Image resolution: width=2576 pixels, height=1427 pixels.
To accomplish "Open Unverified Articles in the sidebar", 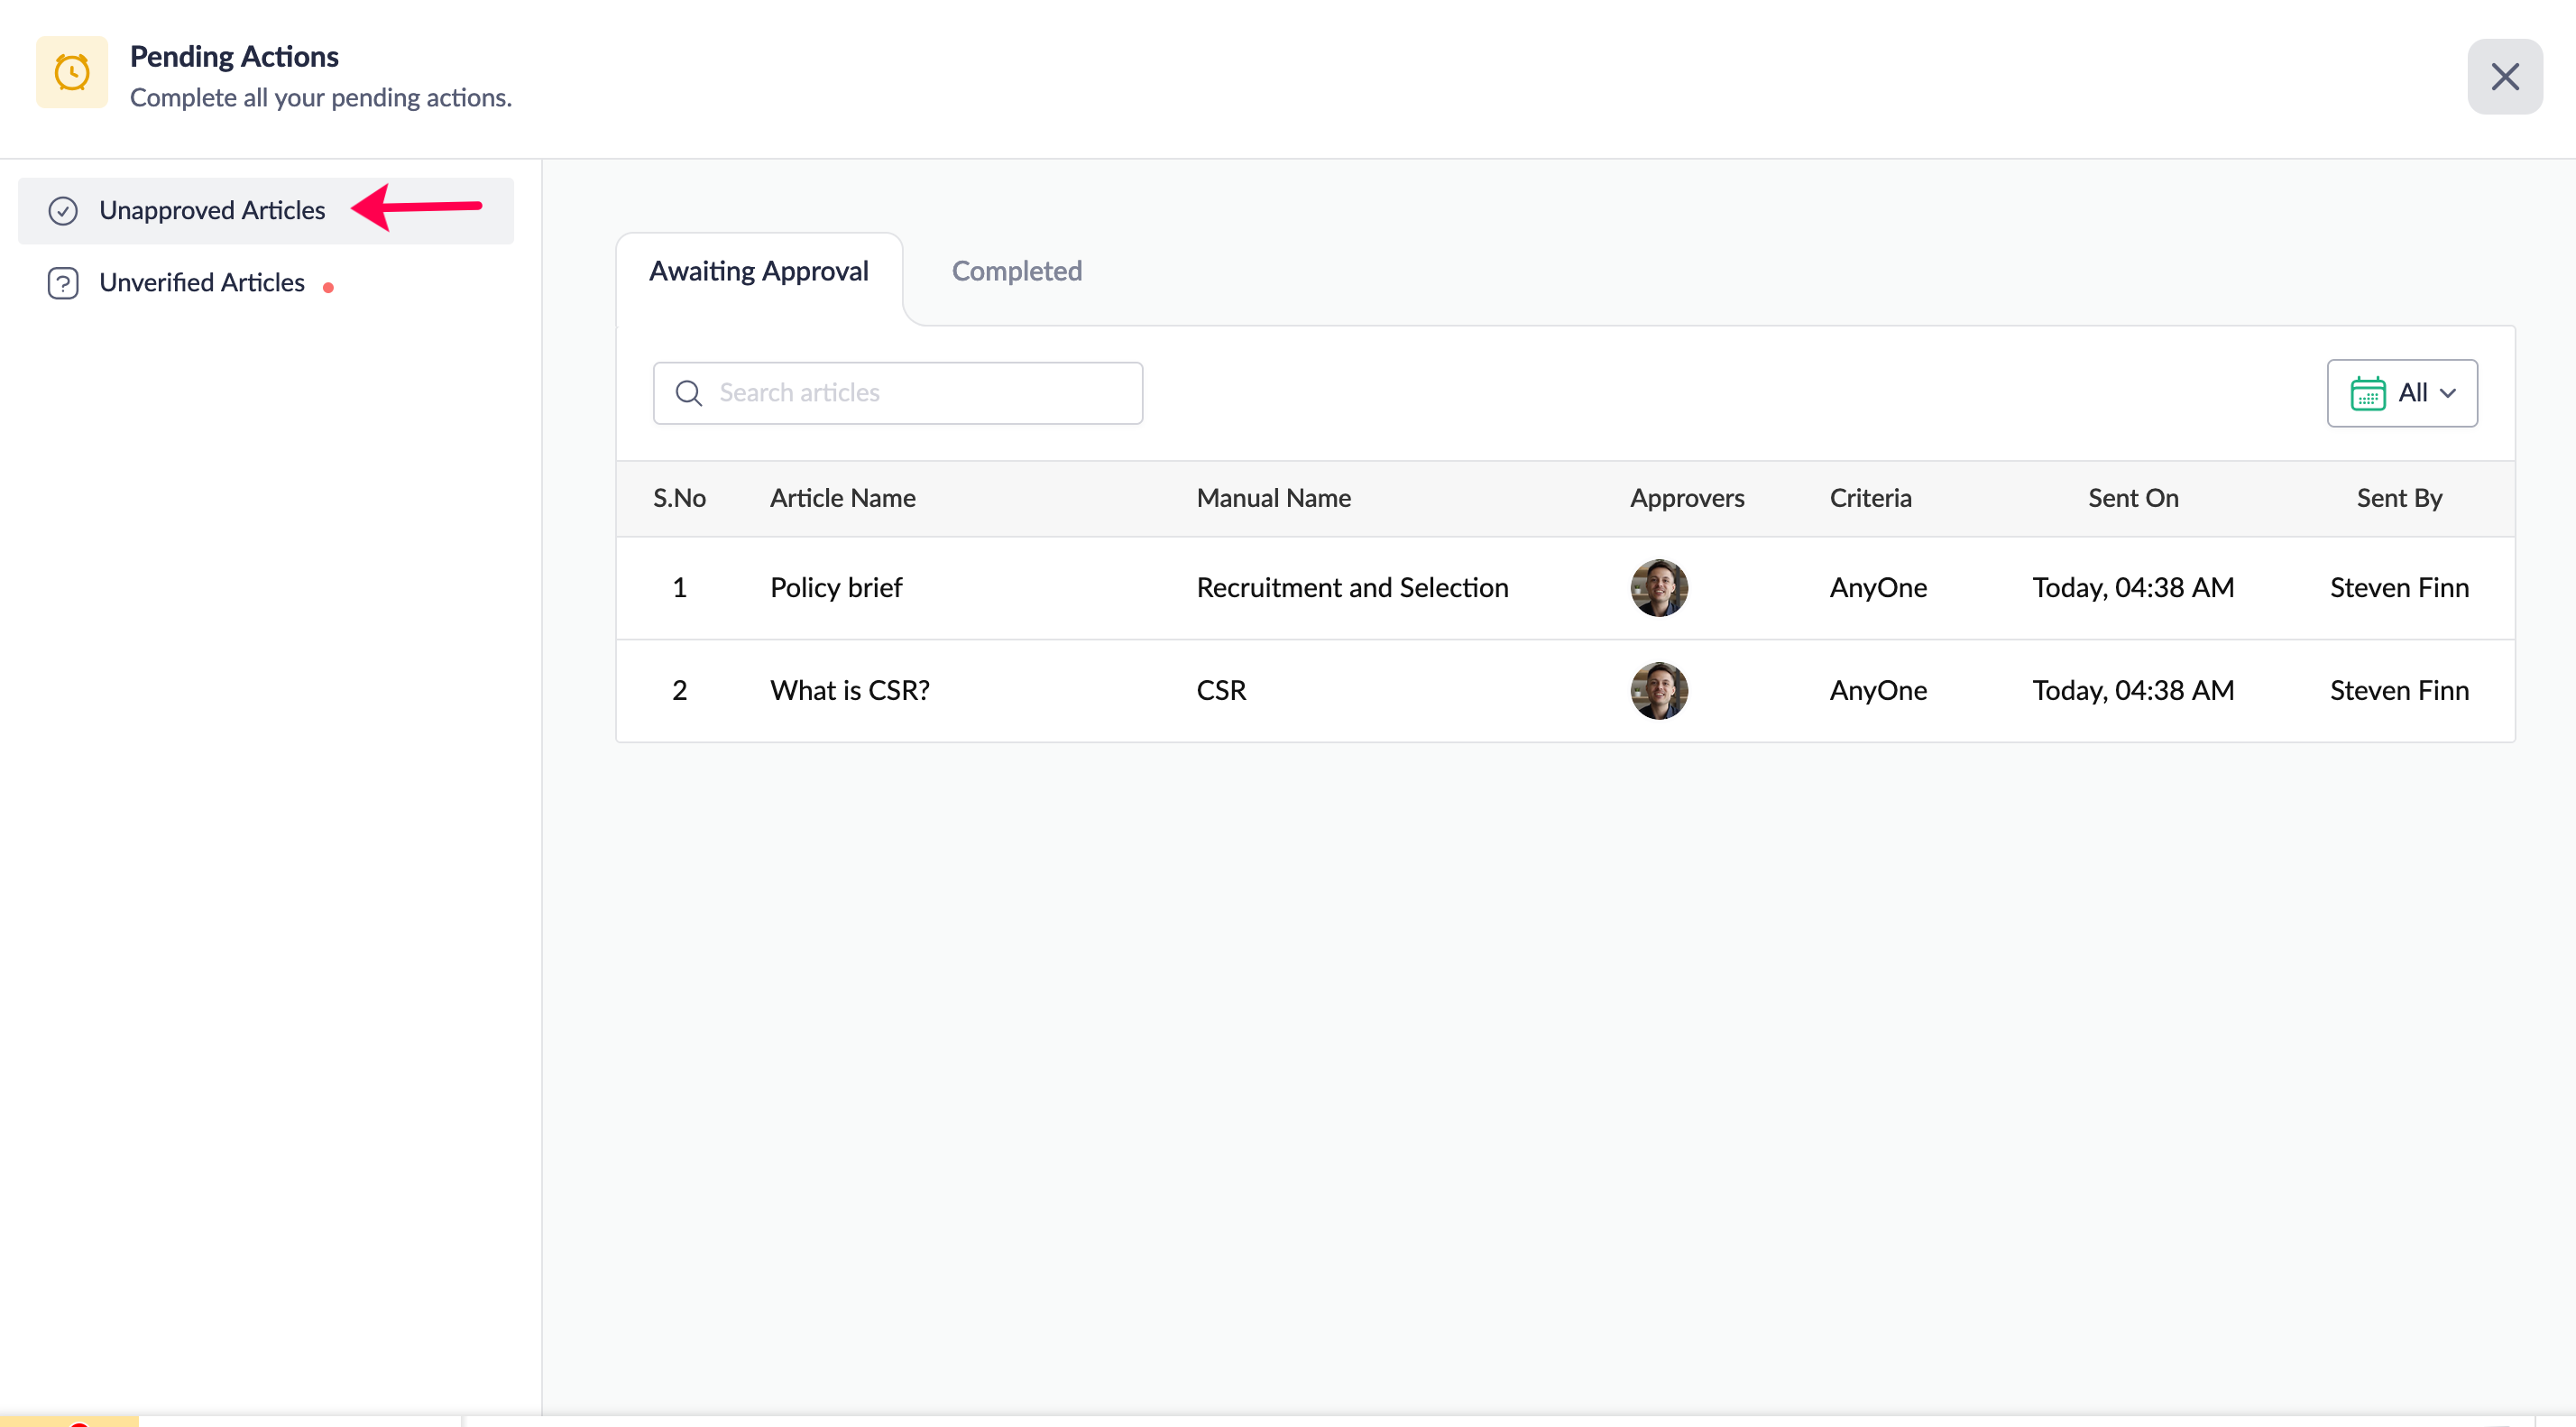I will click(x=202, y=283).
